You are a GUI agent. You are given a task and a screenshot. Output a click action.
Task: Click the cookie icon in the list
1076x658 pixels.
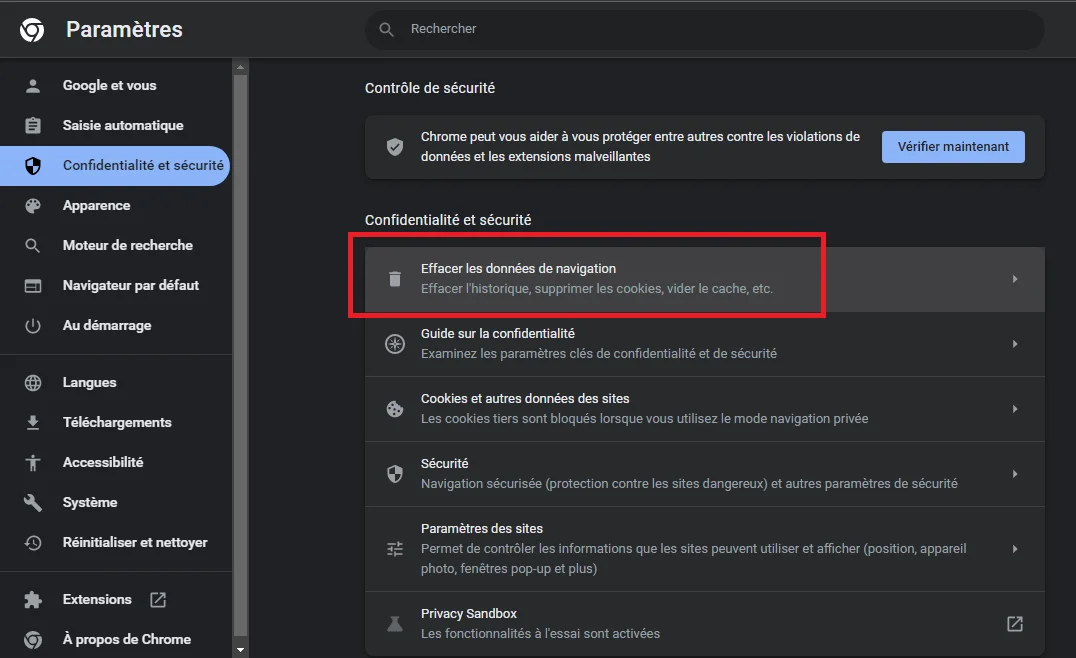coord(395,409)
